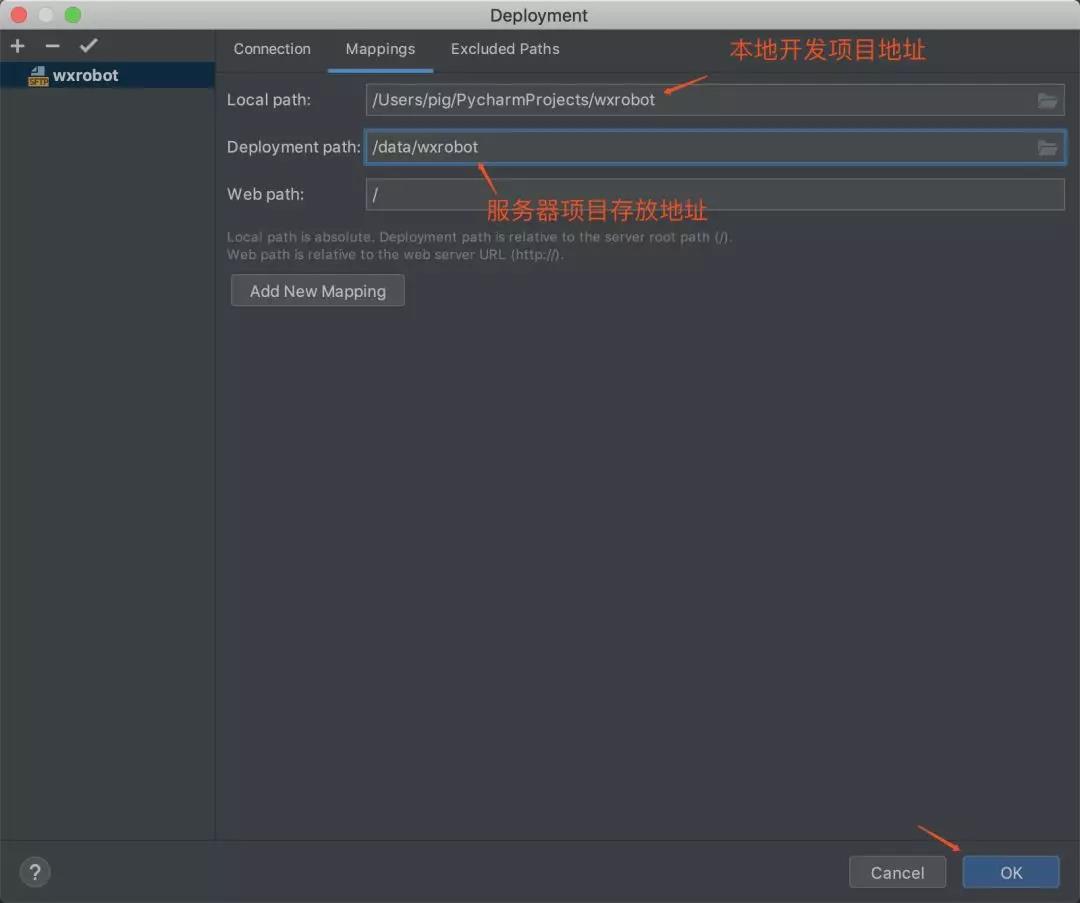The image size is (1080, 903).
Task: Select the Mappings tab
Action: pos(380,49)
